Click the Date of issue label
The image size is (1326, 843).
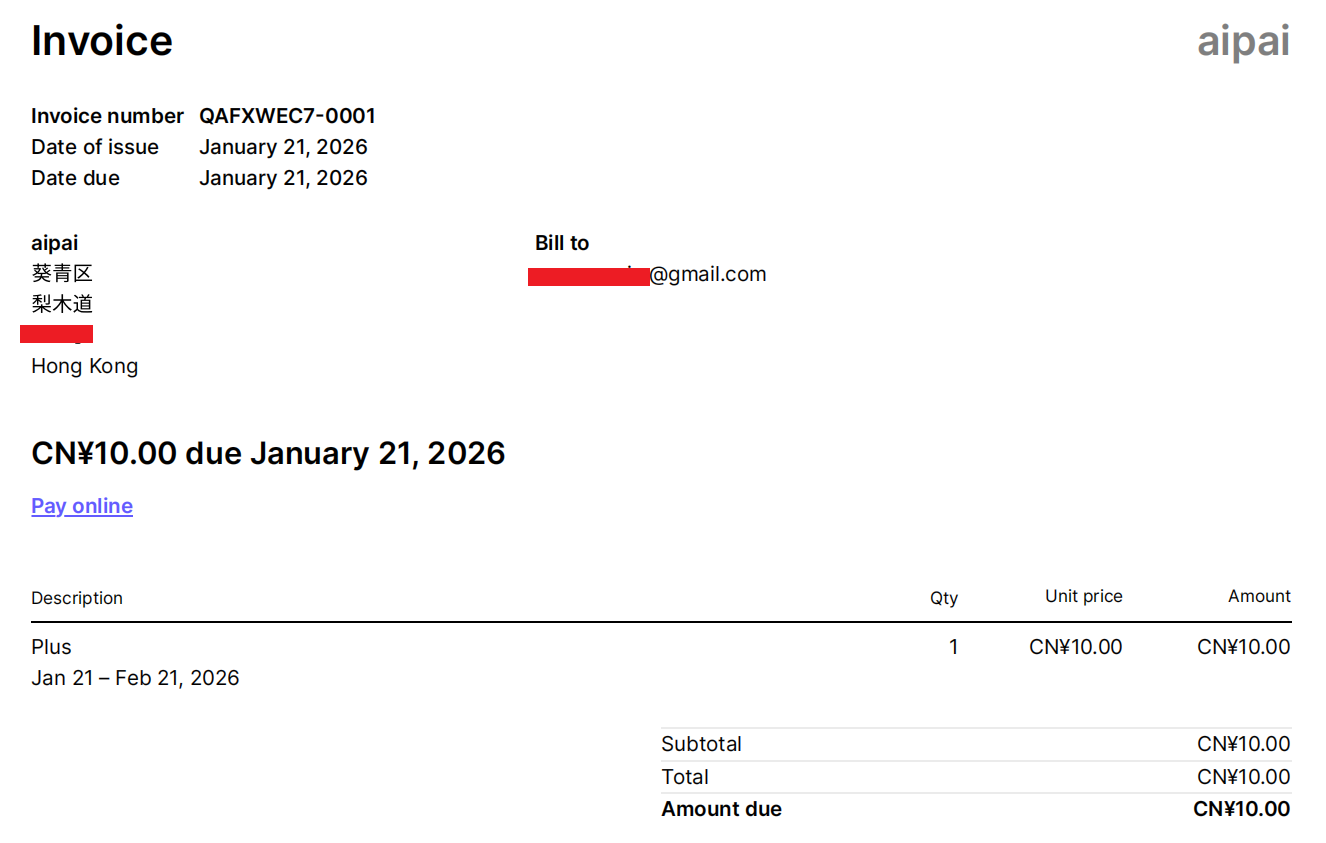point(95,147)
